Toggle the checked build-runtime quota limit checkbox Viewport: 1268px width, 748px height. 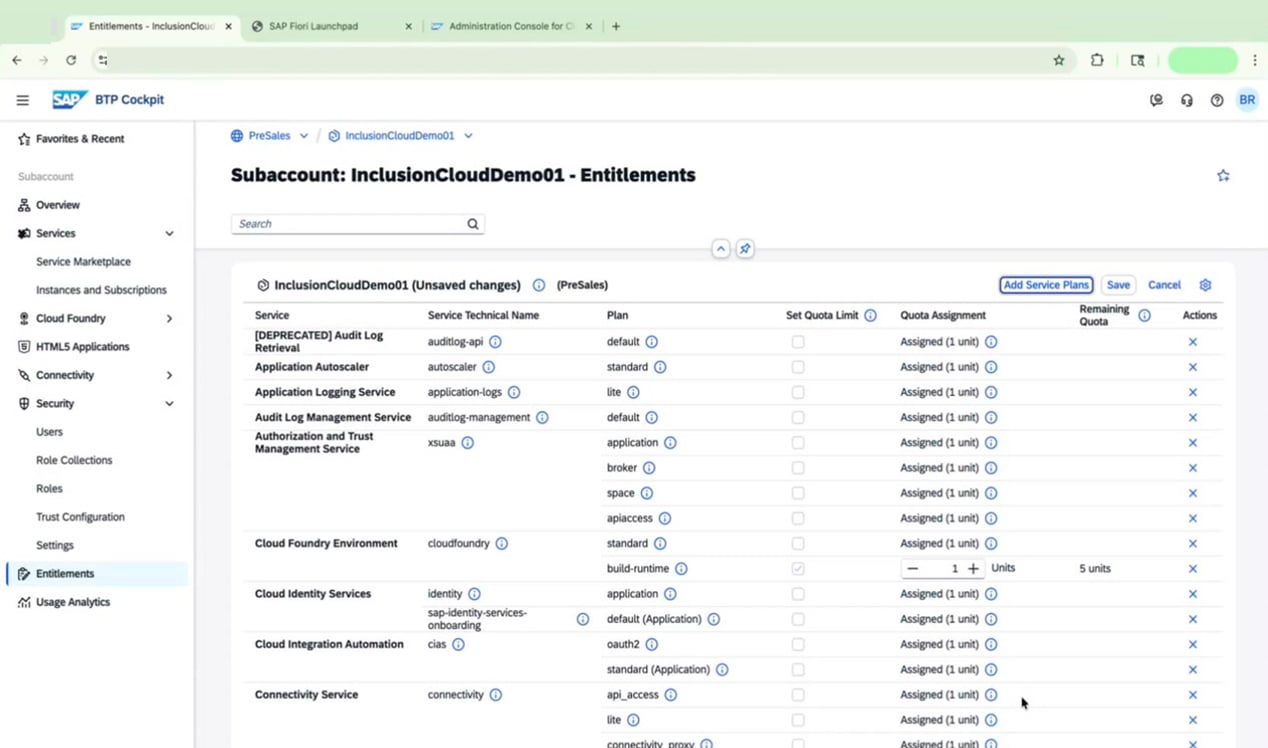[798, 569]
